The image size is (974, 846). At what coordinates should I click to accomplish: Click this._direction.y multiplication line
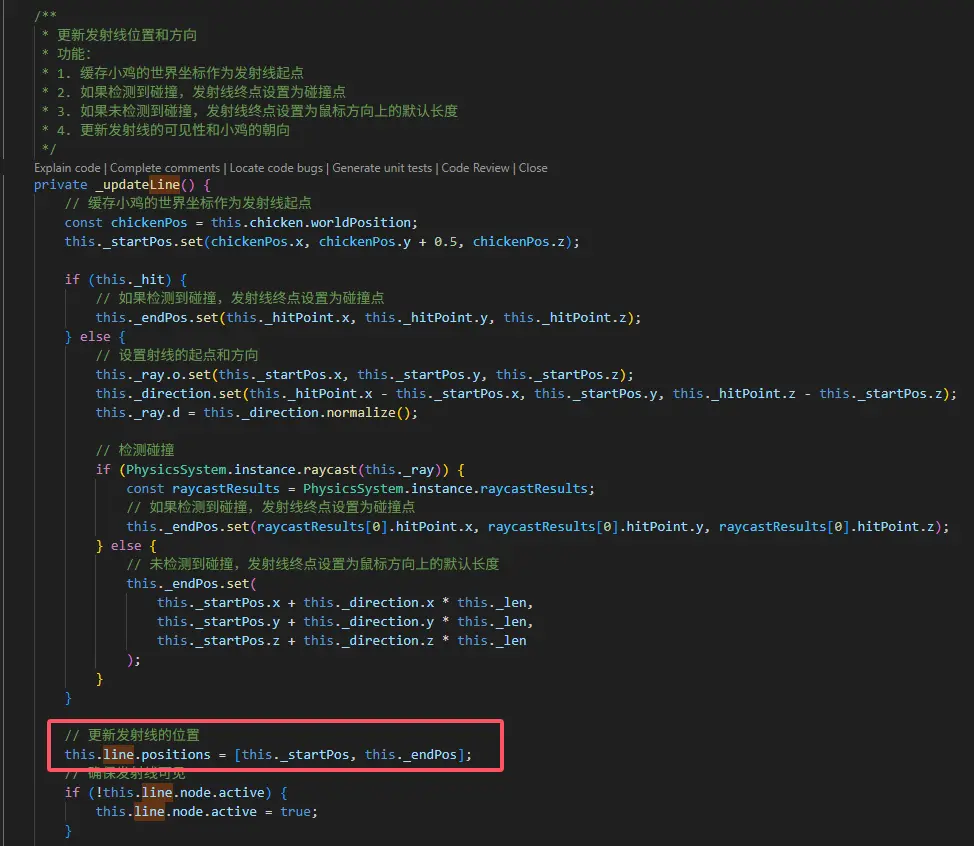point(345,621)
